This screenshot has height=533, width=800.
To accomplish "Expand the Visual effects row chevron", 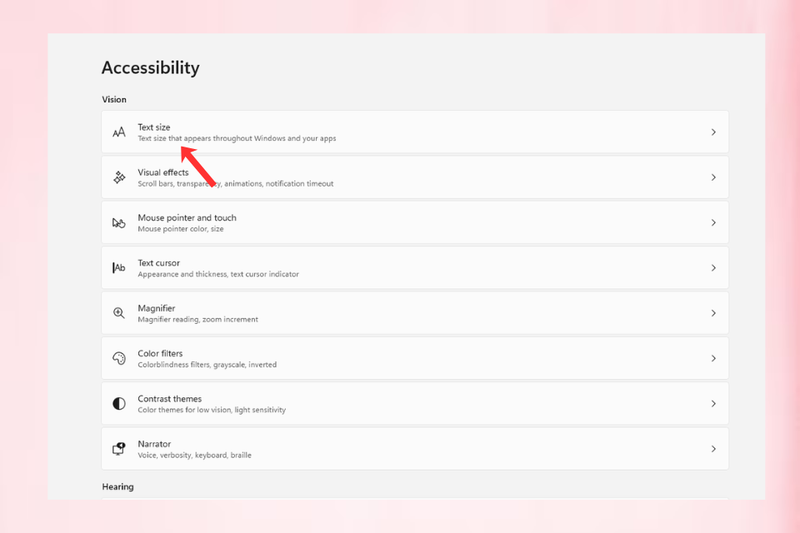I will (x=713, y=177).
